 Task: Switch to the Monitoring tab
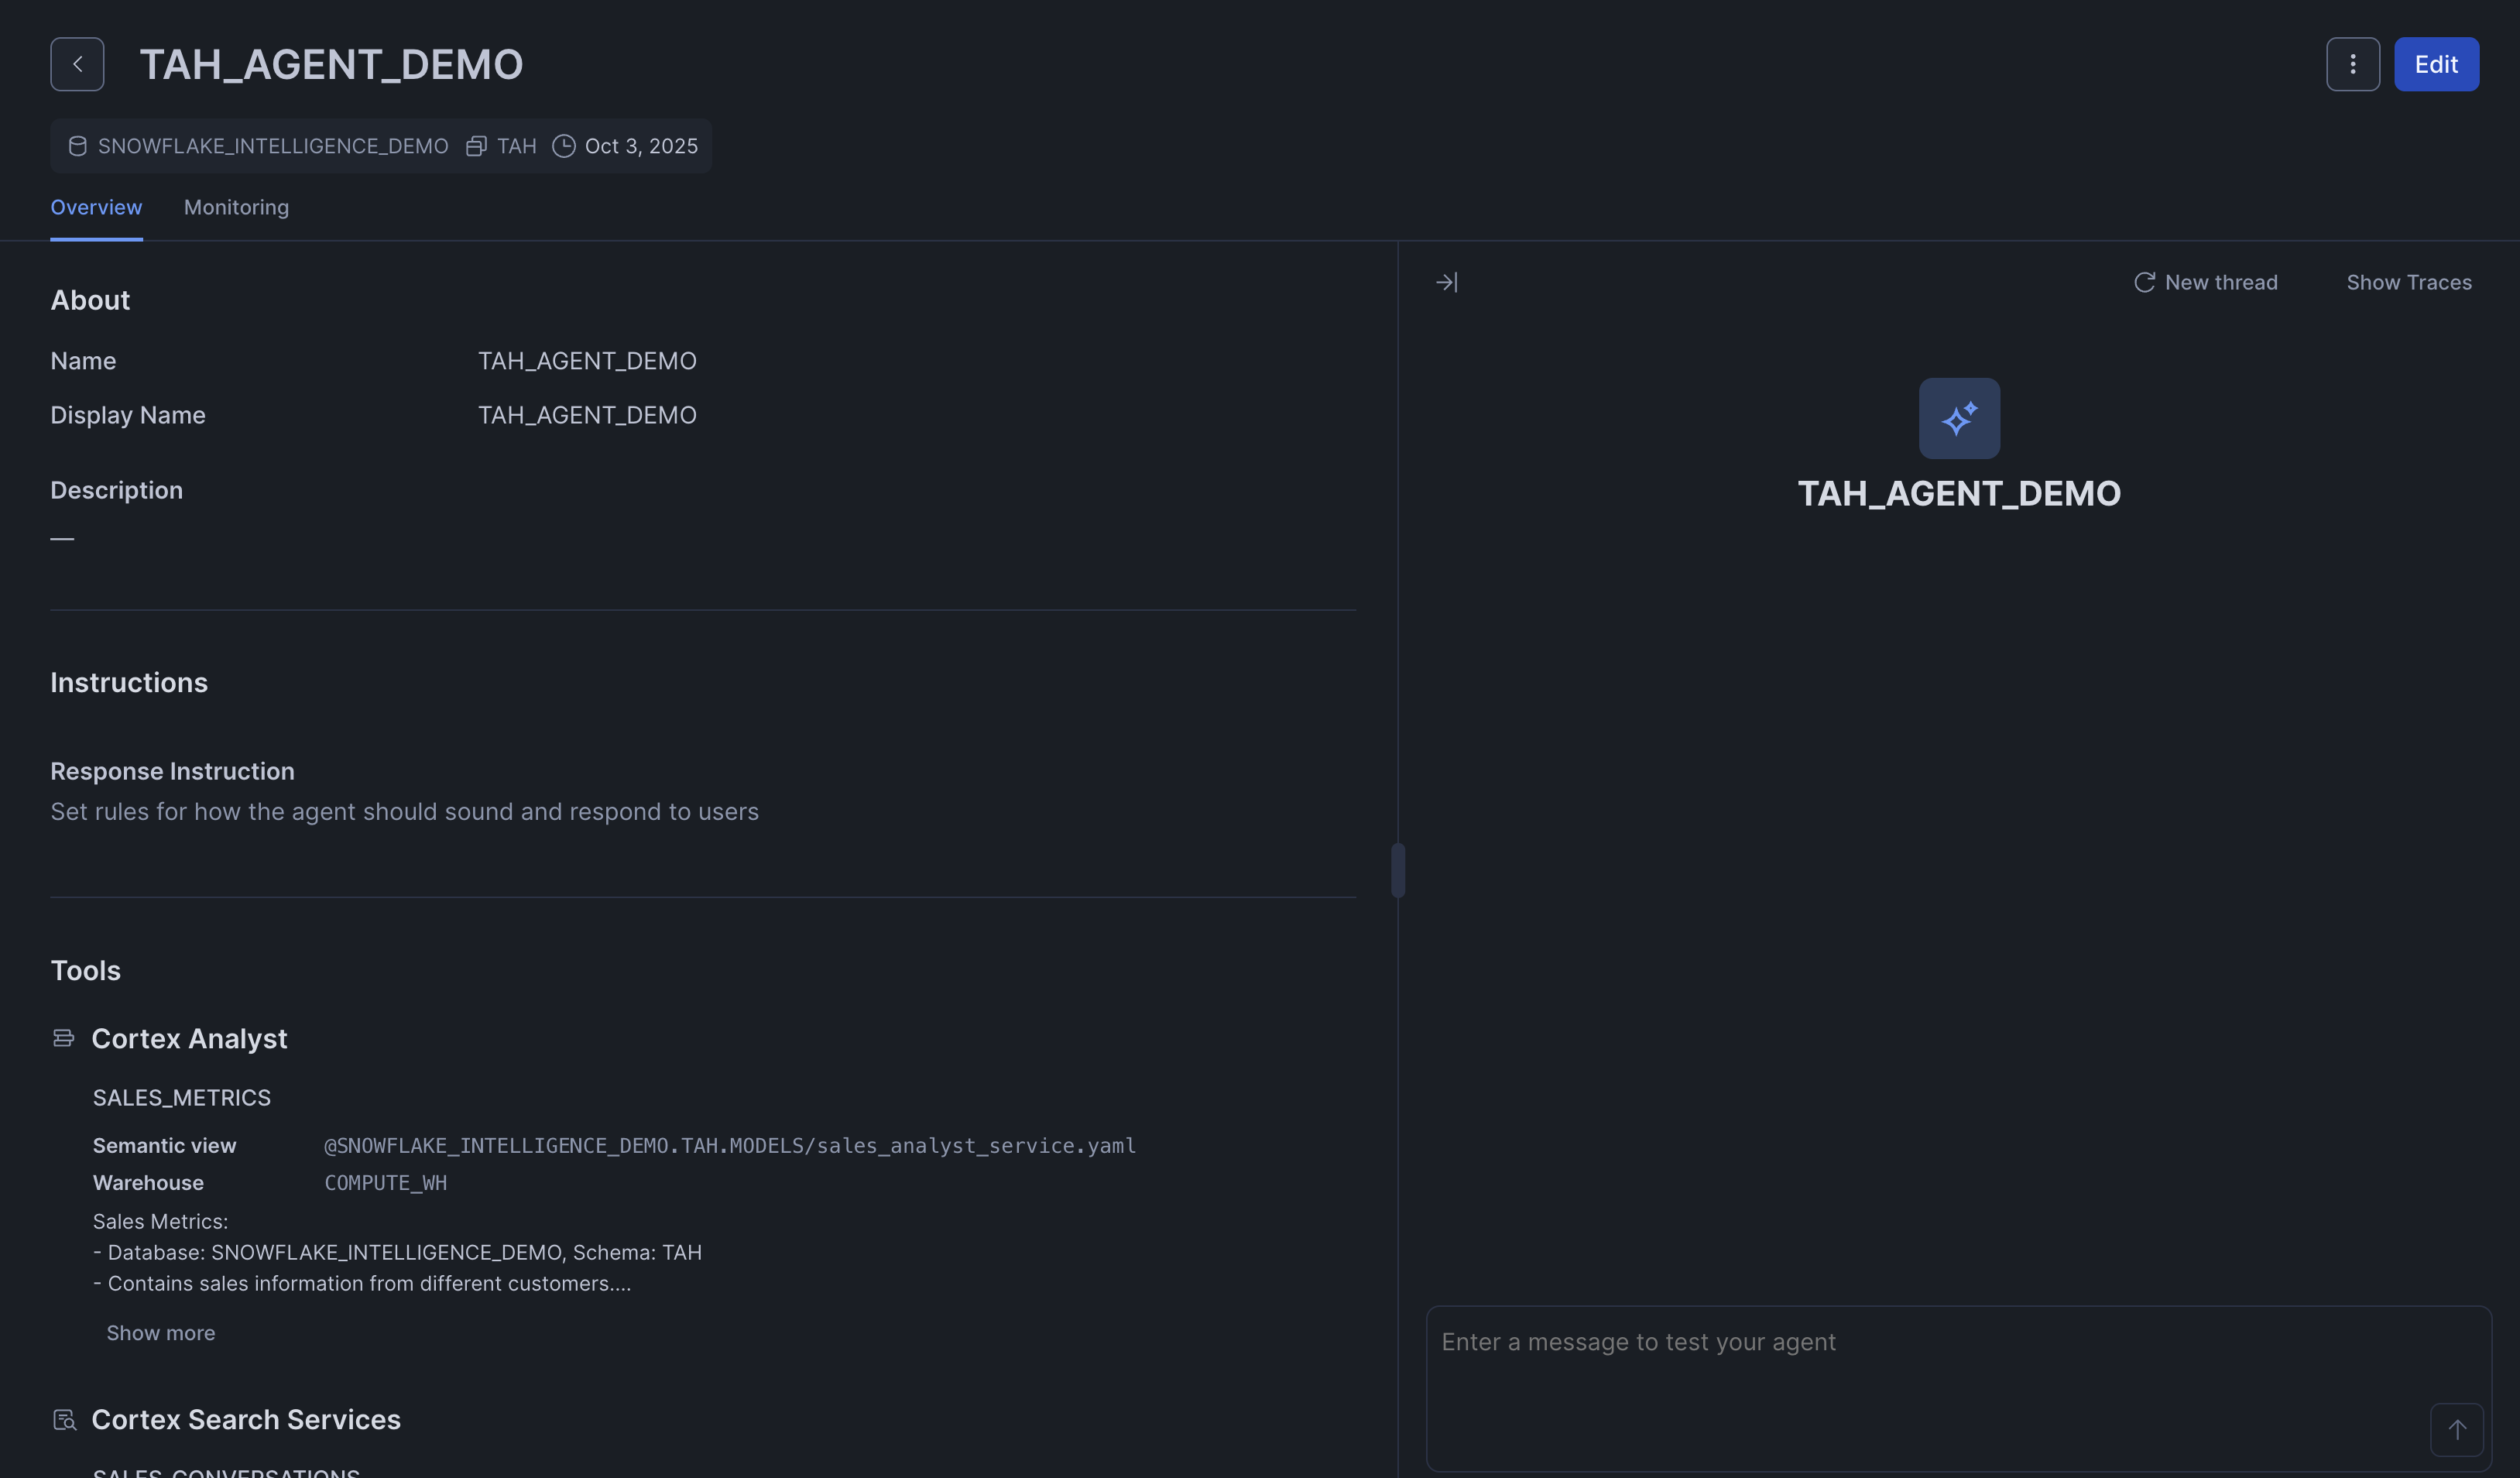tap(236, 207)
